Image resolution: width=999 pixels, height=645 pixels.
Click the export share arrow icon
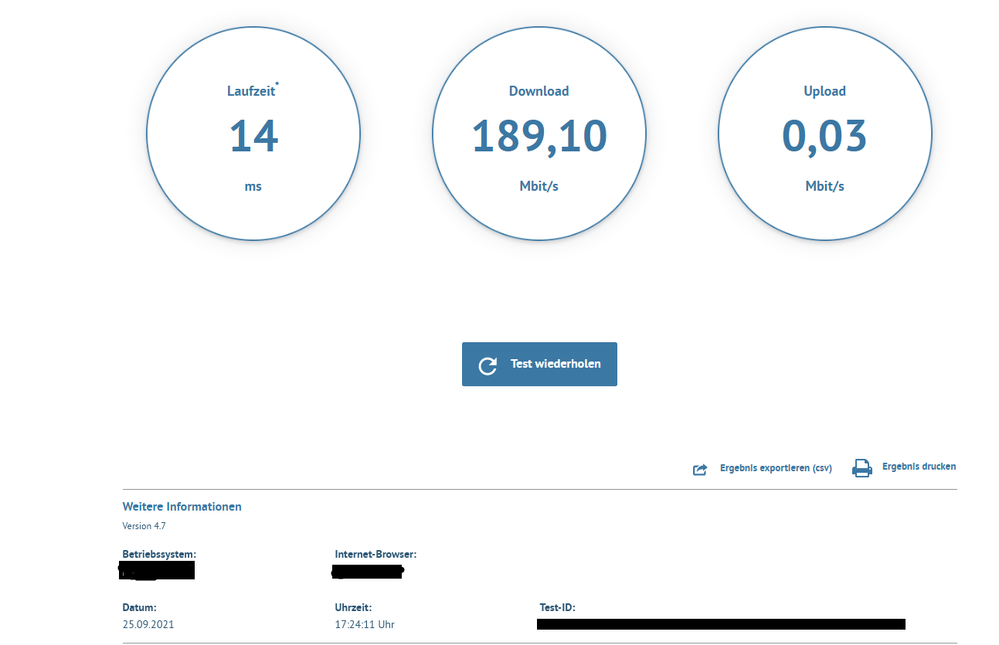(700, 470)
